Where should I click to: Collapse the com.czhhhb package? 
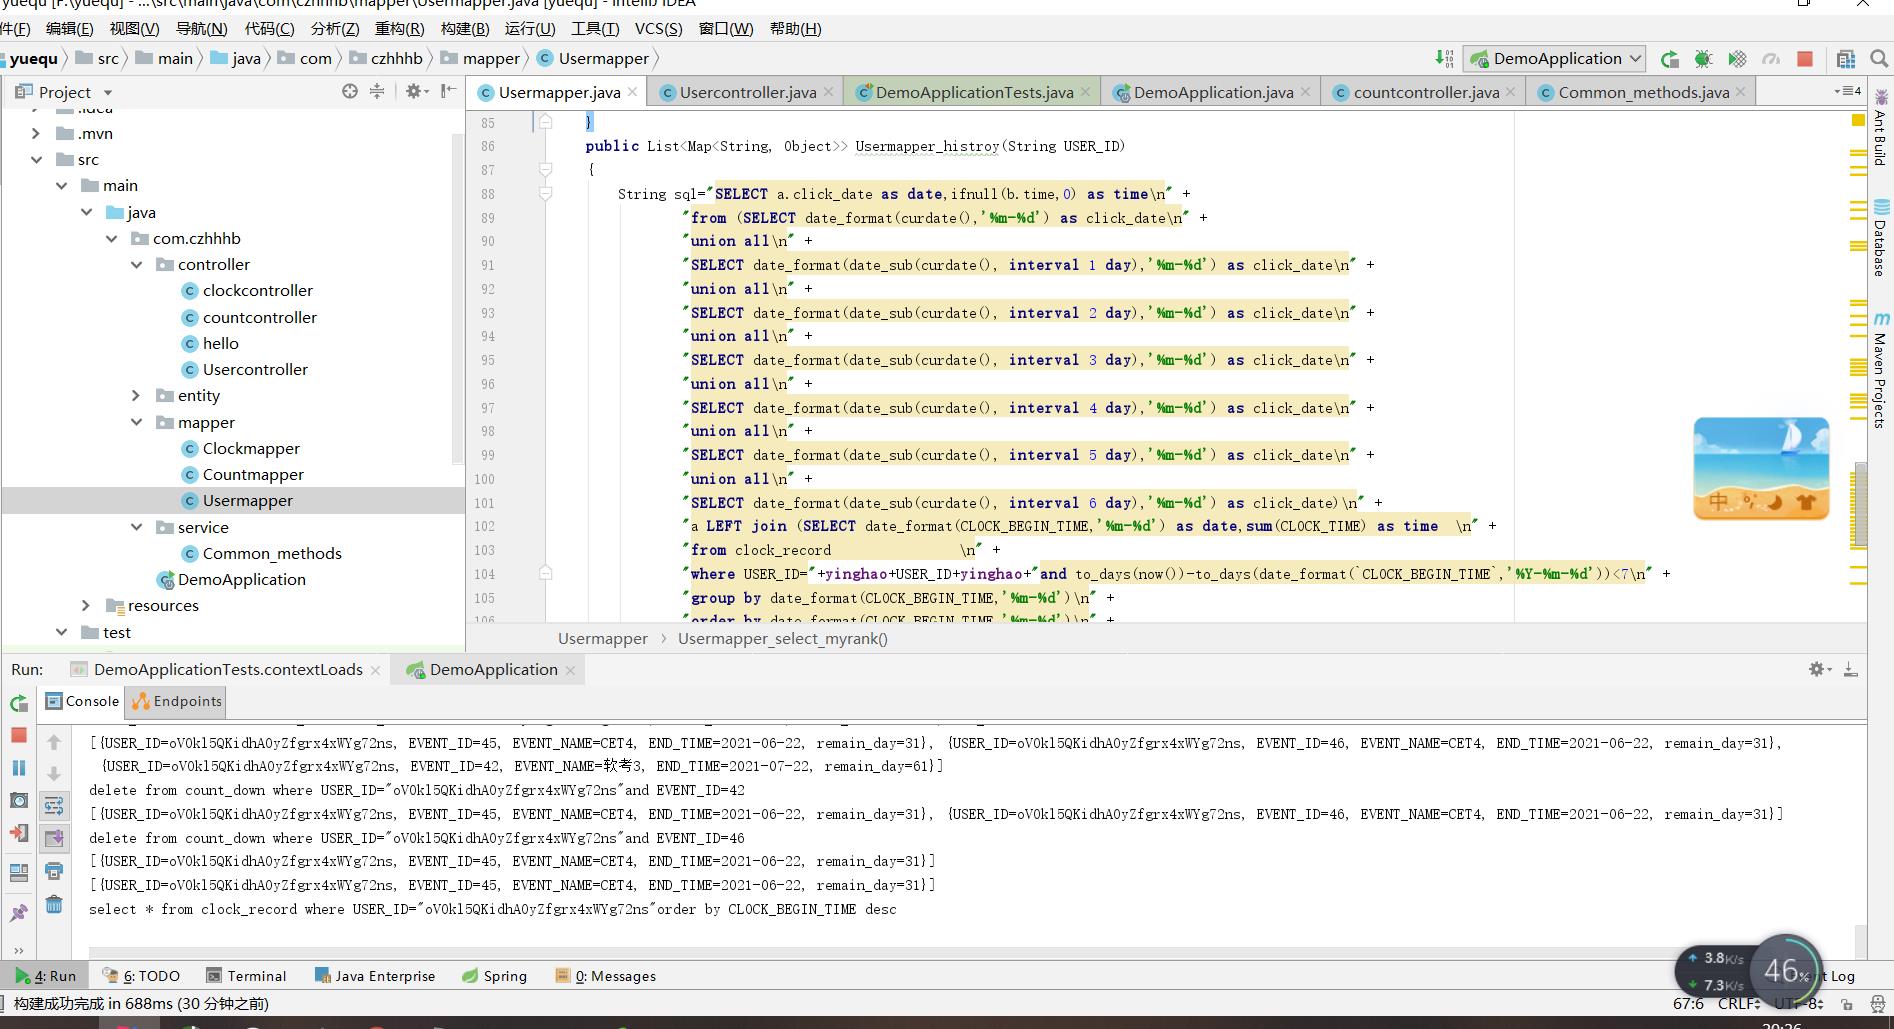(x=111, y=238)
